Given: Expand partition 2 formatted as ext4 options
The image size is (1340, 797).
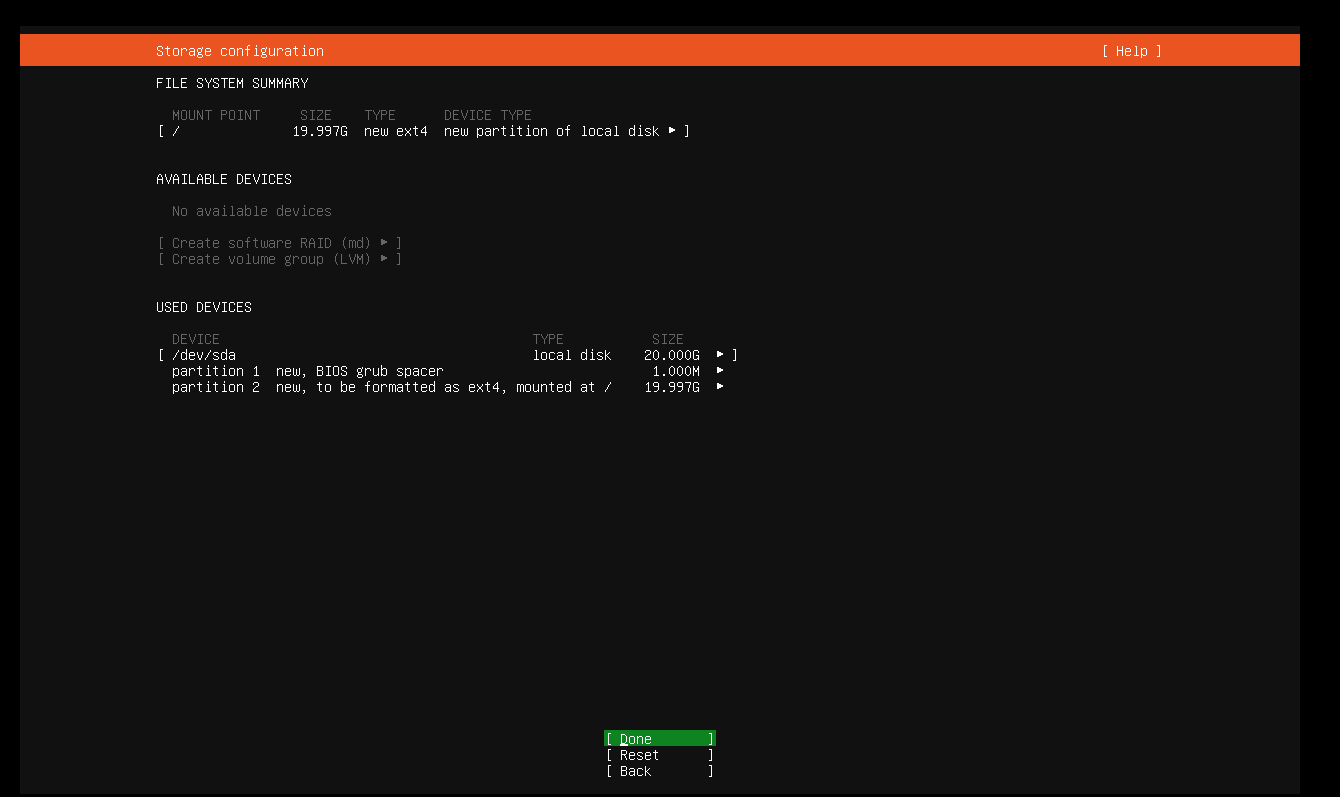Looking at the screenshot, I should pyautogui.click(x=718, y=387).
